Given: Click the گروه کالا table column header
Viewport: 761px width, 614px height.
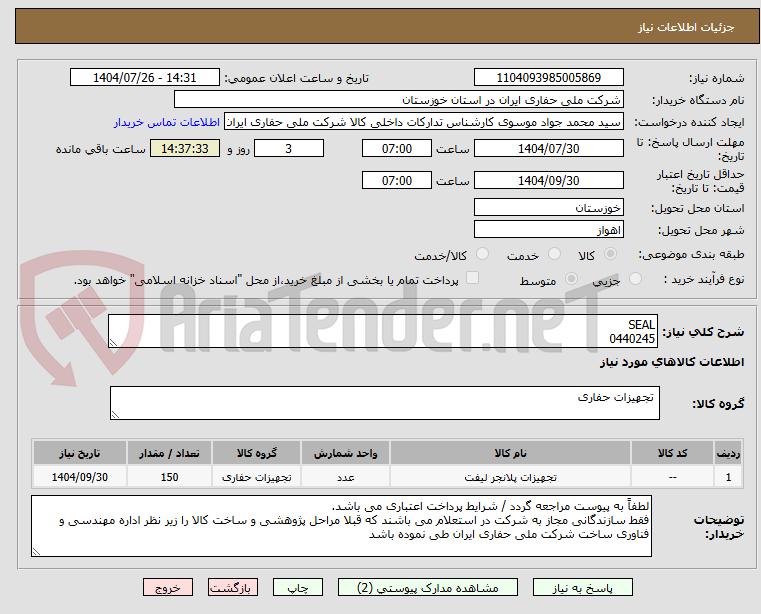Looking at the screenshot, I should [257, 453].
